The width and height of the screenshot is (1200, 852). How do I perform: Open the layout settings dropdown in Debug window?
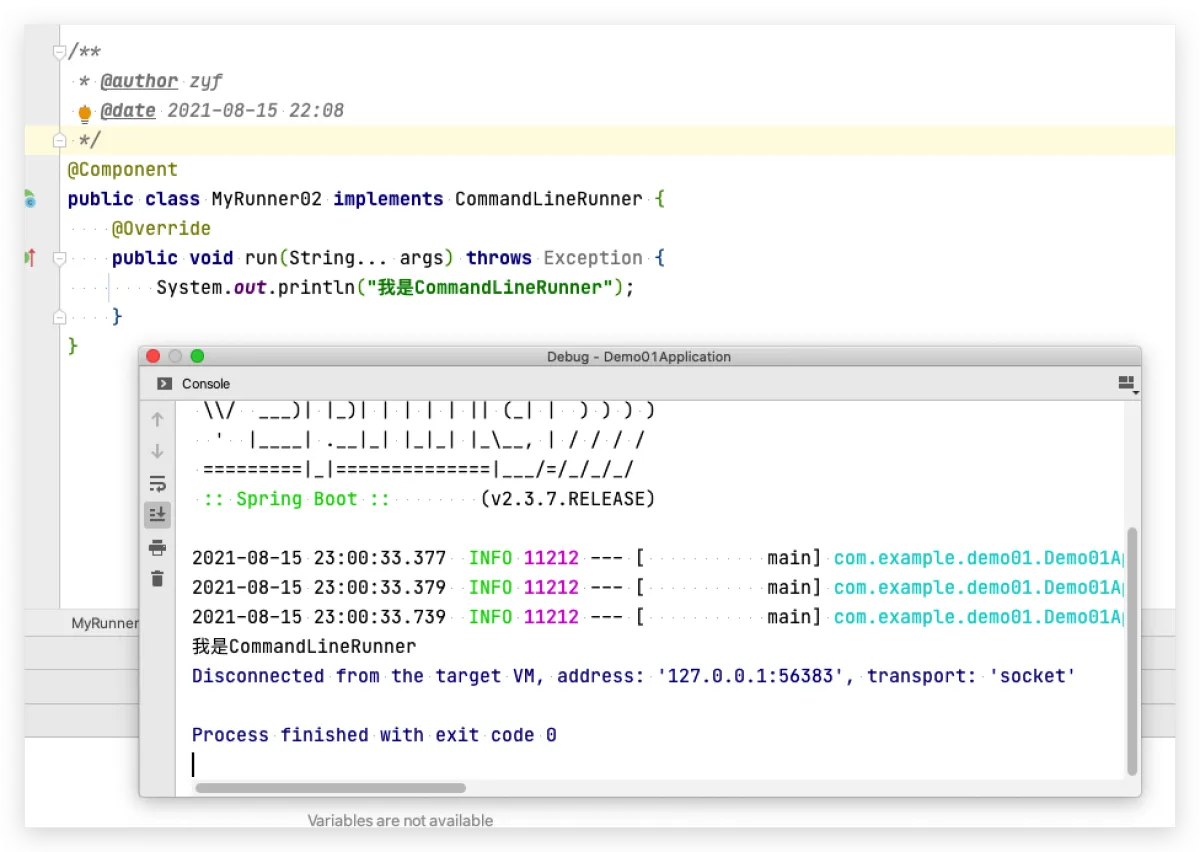coord(1127,384)
